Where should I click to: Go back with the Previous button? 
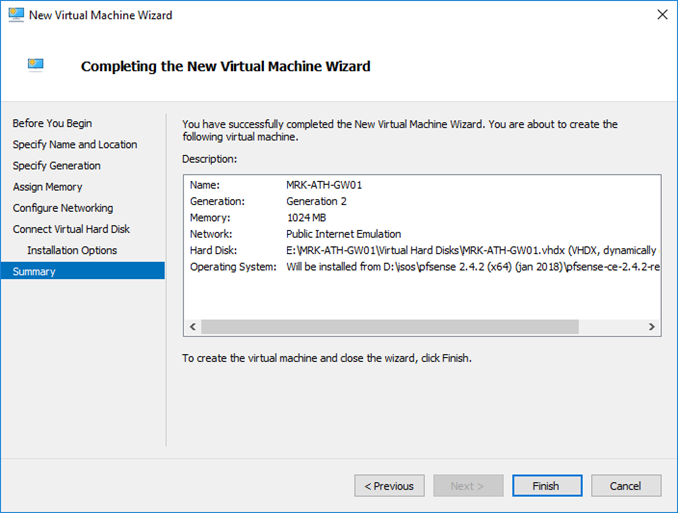(x=389, y=486)
